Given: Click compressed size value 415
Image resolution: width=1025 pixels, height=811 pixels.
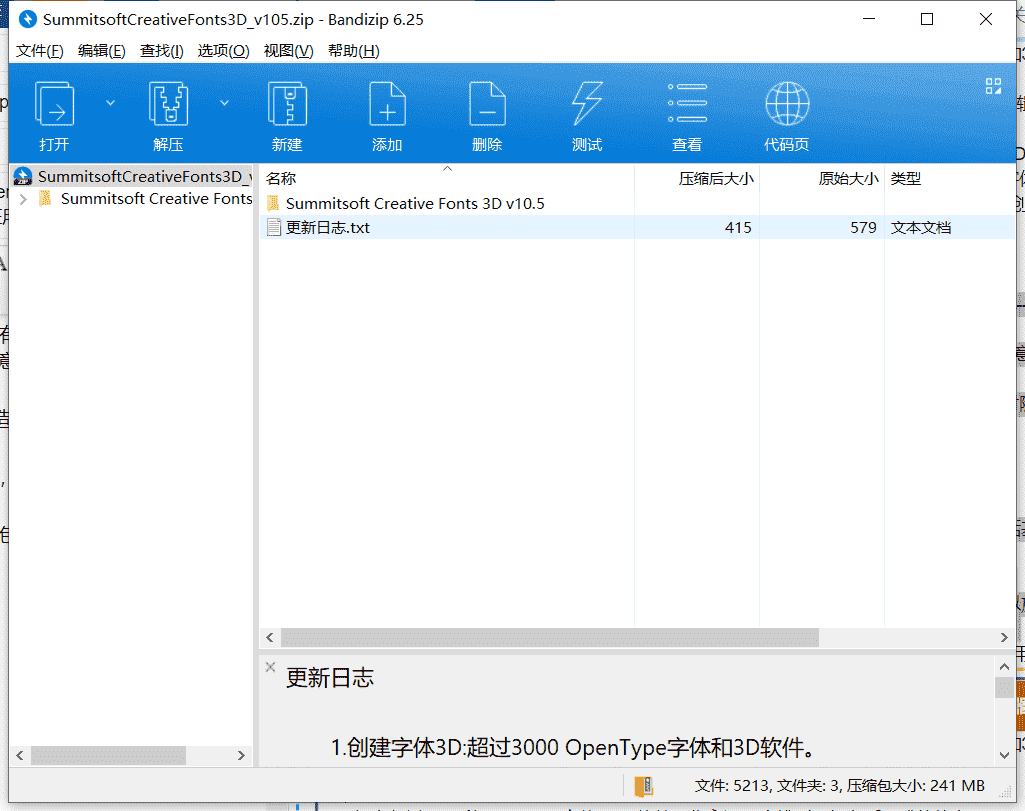Looking at the screenshot, I should (x=738, y=227).
